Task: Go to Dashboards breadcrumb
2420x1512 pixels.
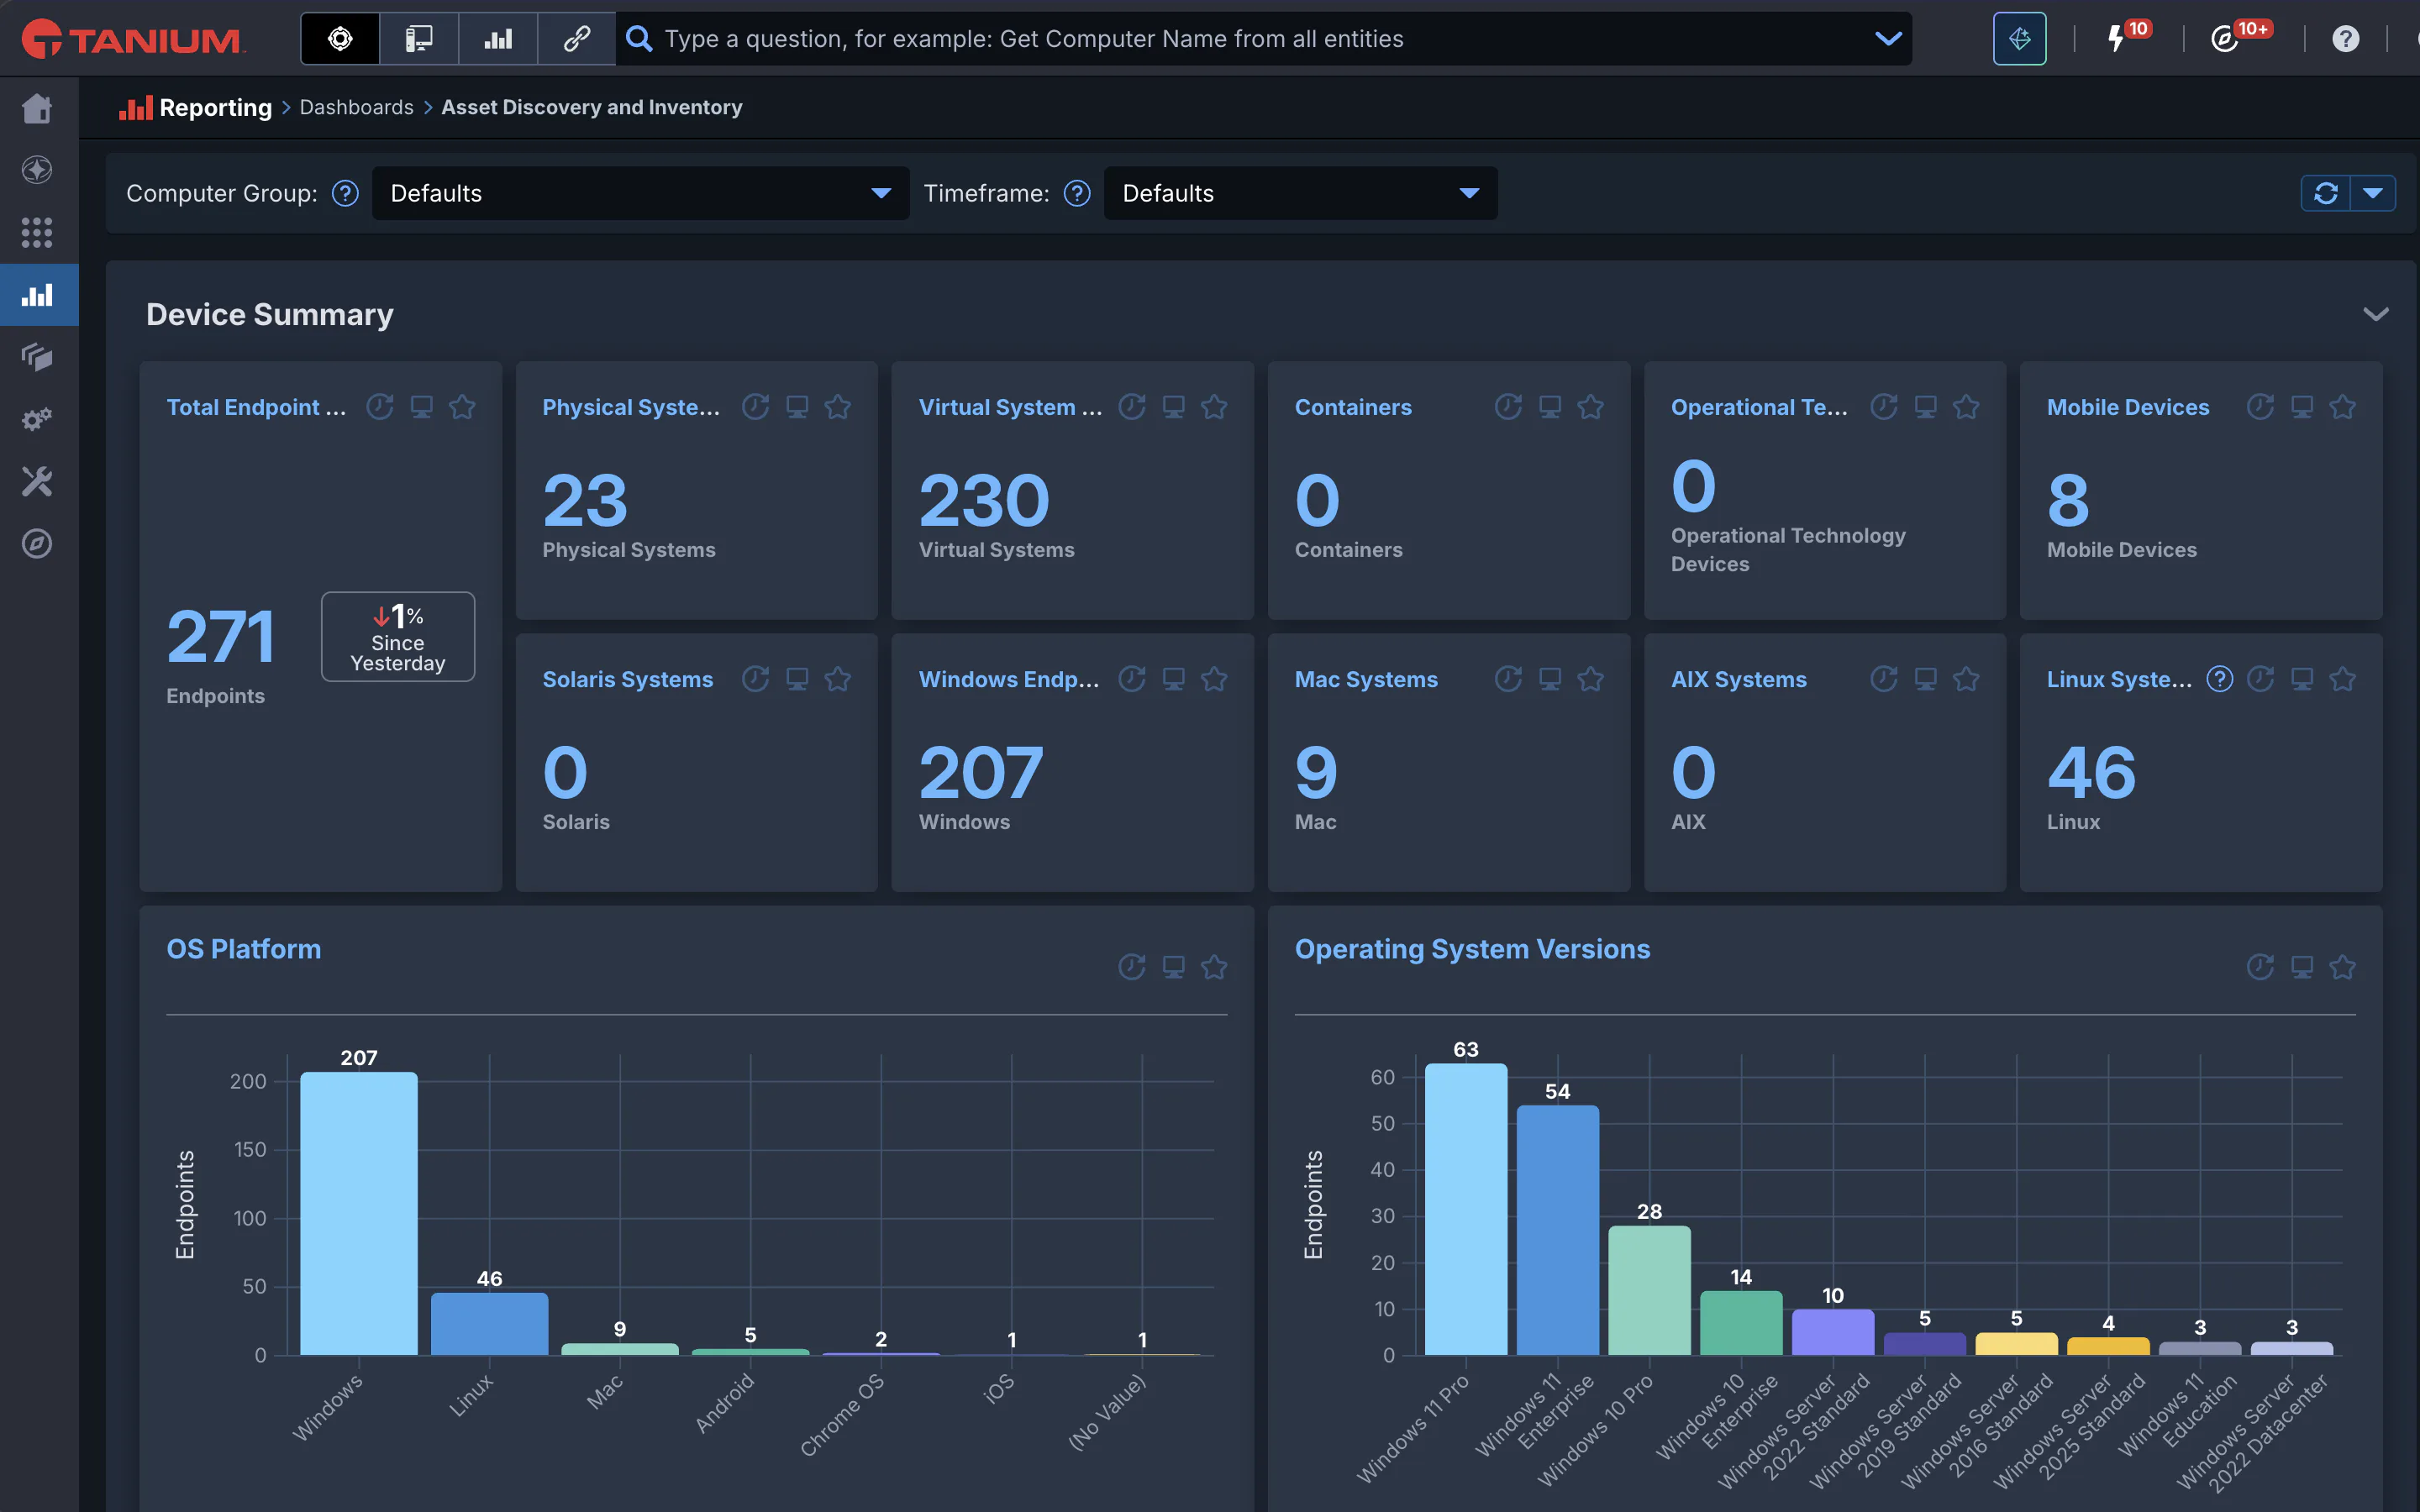Action: click(356, 107)
